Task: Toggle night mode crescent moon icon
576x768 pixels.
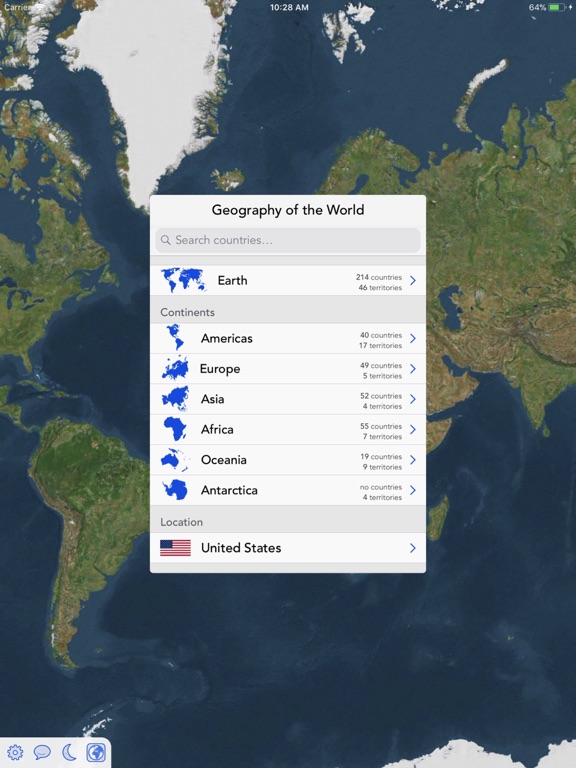Action: (69, 752)
